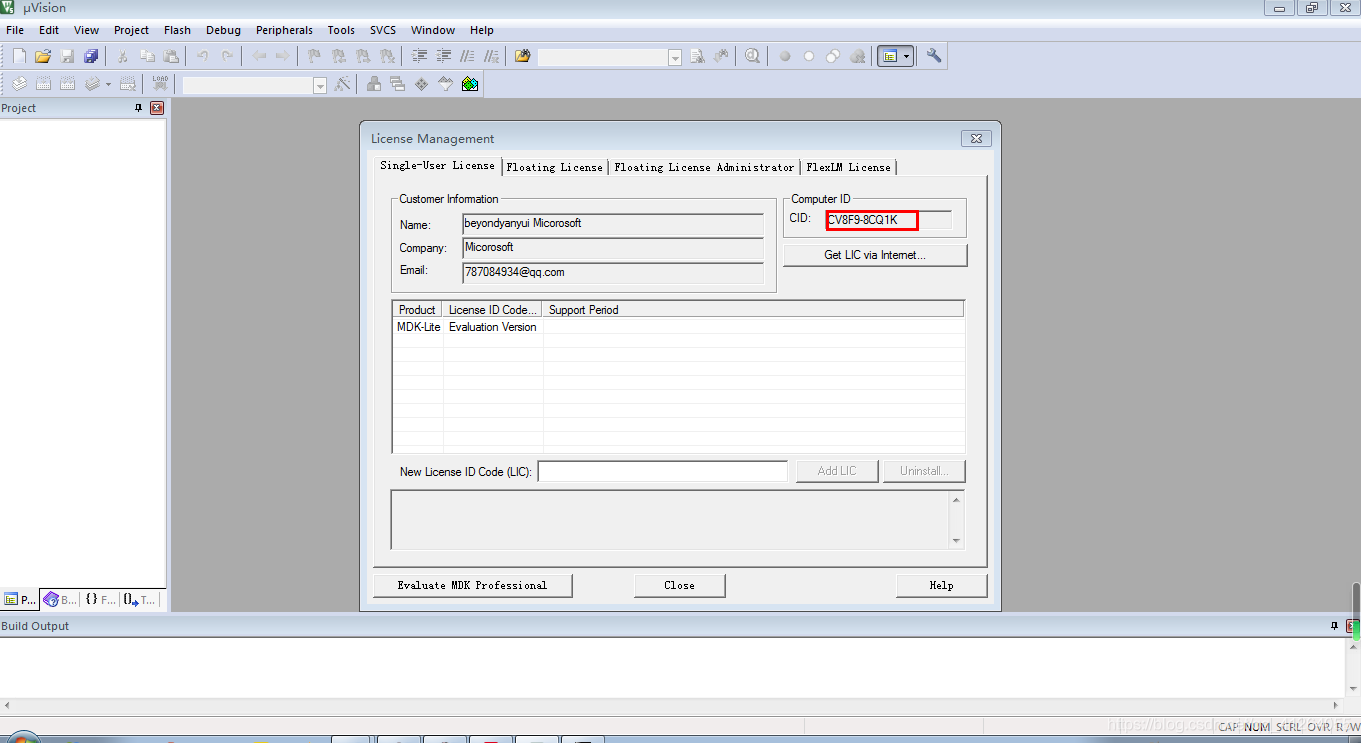Click the Insert Bookmark flag icon
The image size is (1361, 743).
coord(314,56)
